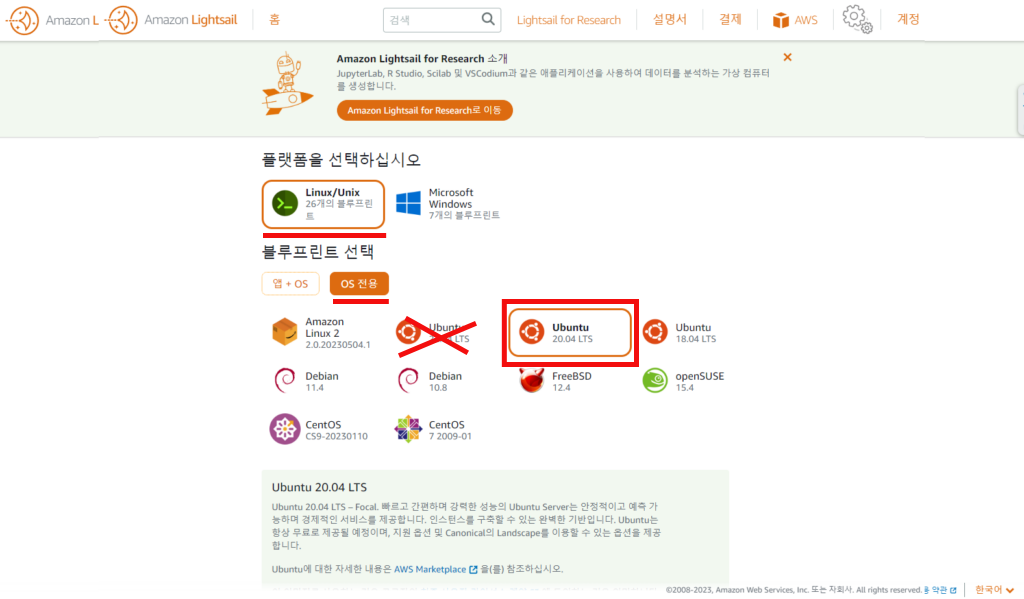1024x599 pixels.
Task: Click the AWS cube icon
Action: pos(780,20)
